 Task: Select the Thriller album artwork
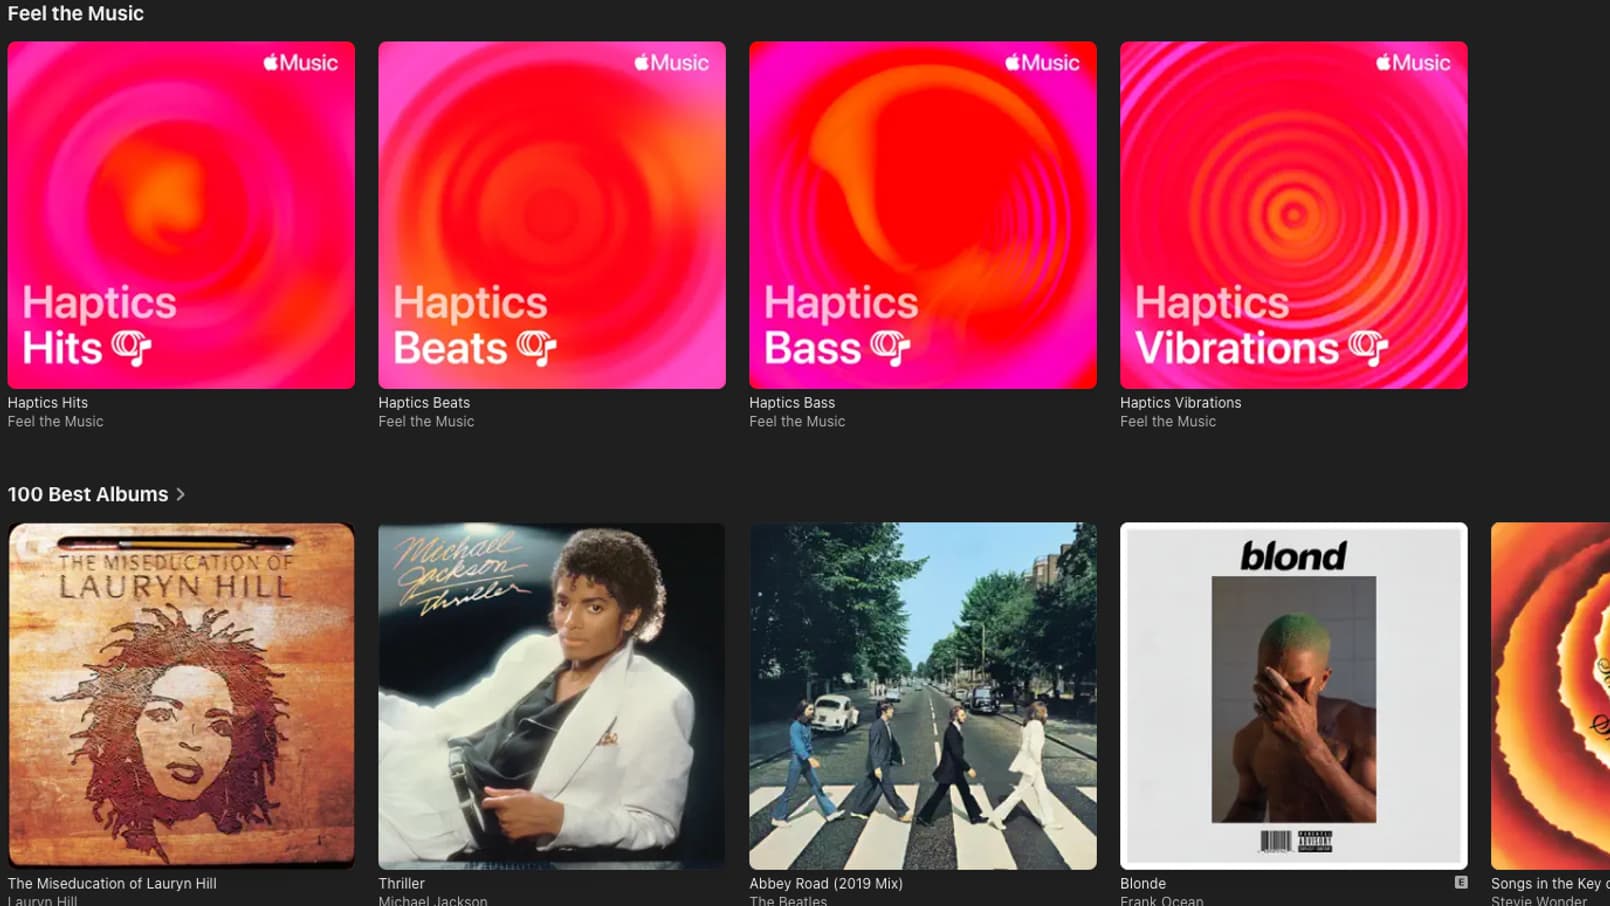point(552,695)
